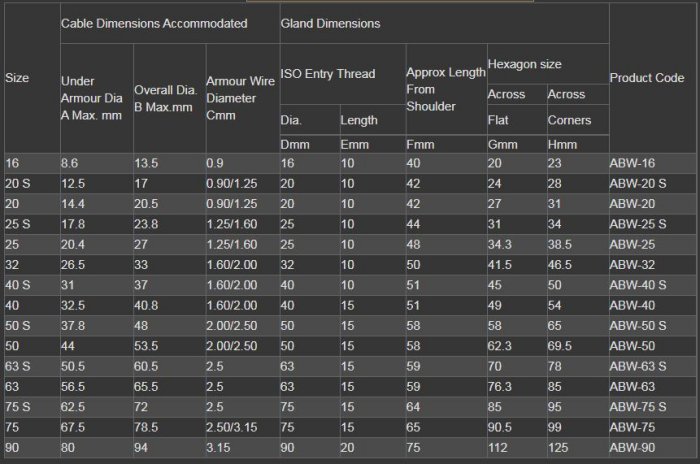This screenshot has height=464, width=700.
Task: Click the ABW-50 S product code cell
Action: (638, 327)
